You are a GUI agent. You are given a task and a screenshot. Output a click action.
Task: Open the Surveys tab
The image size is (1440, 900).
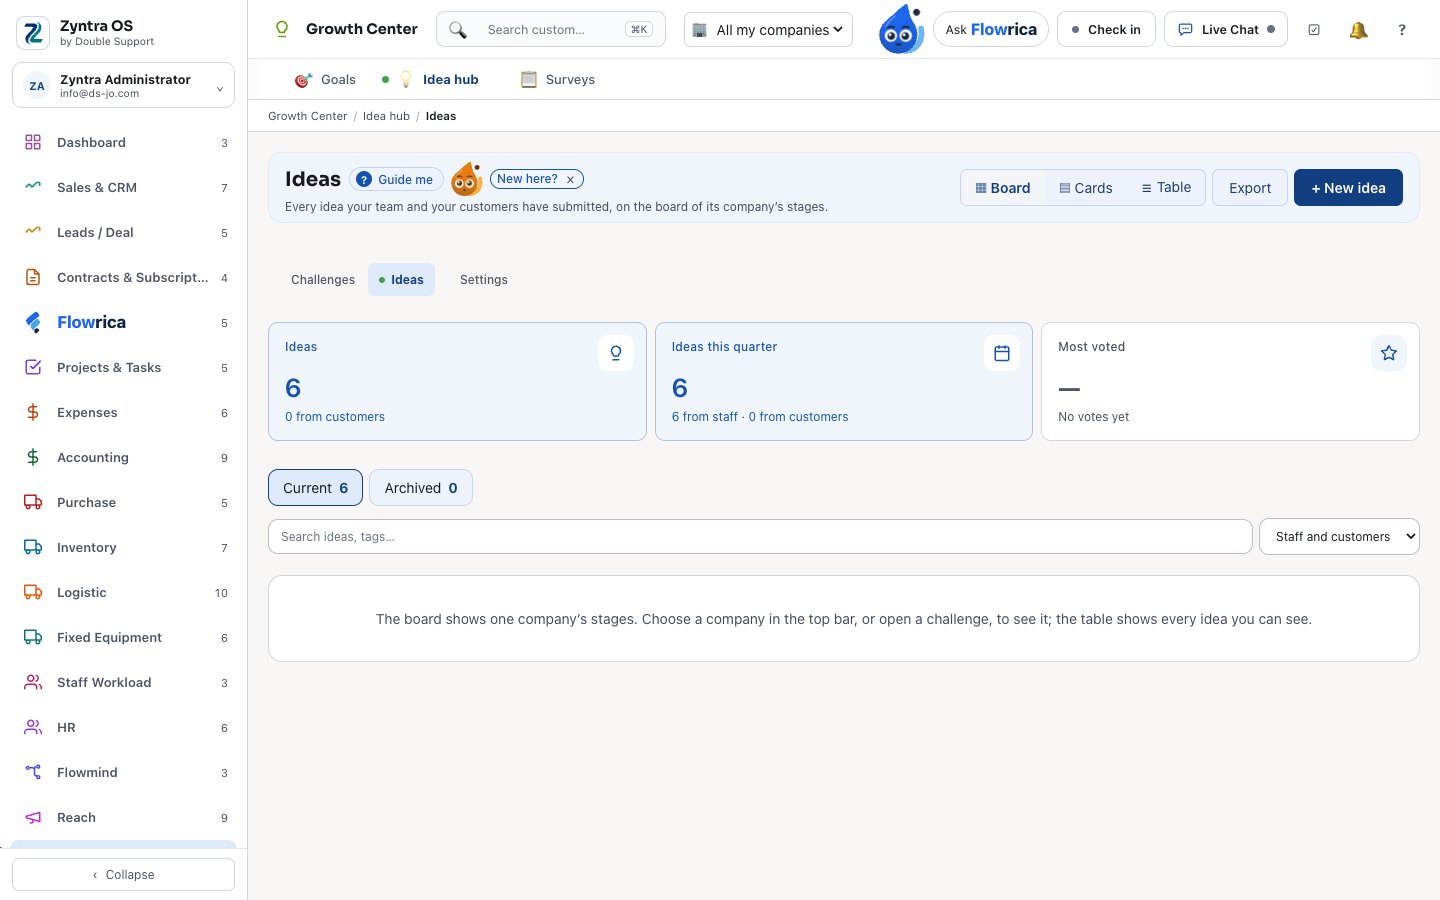558,80
